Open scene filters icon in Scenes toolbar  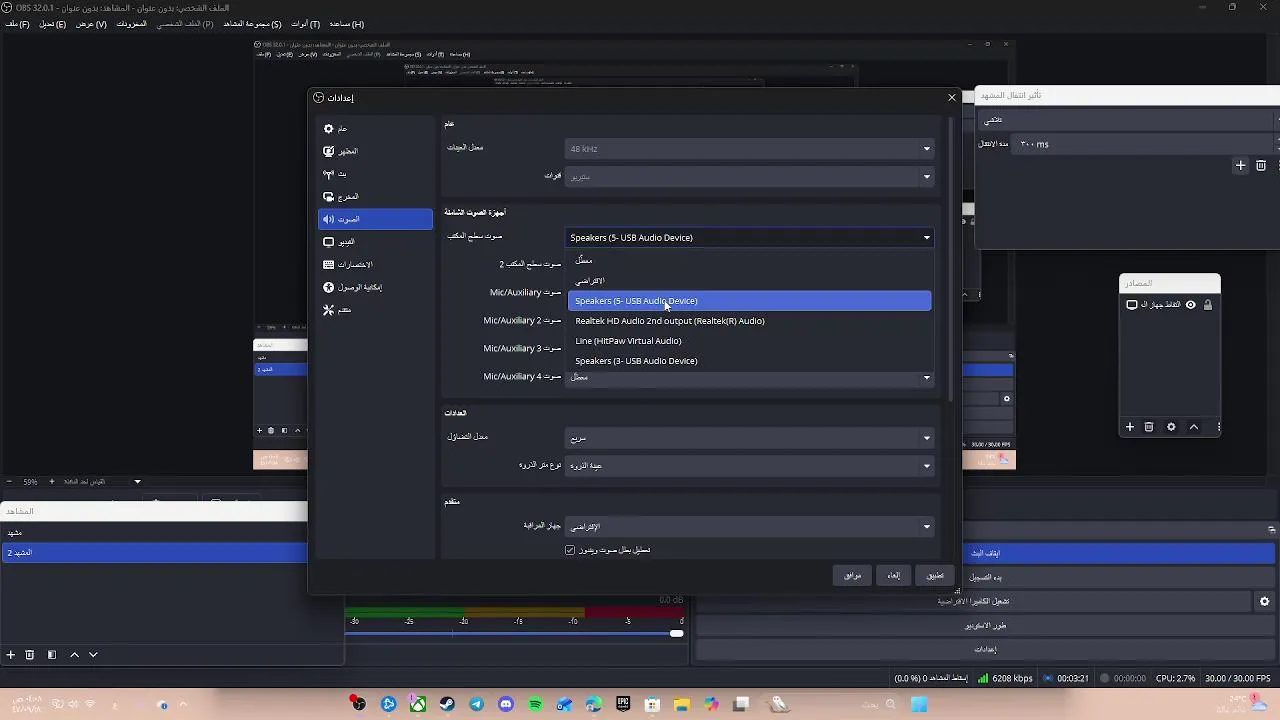[52, 655]
